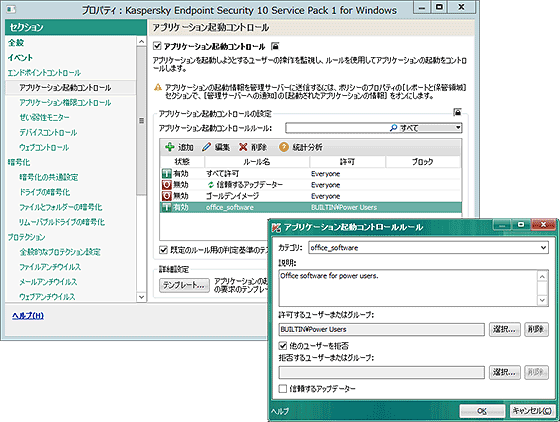
Task: Click 選択... button for allowed users
Action: [x=505, y=329]
